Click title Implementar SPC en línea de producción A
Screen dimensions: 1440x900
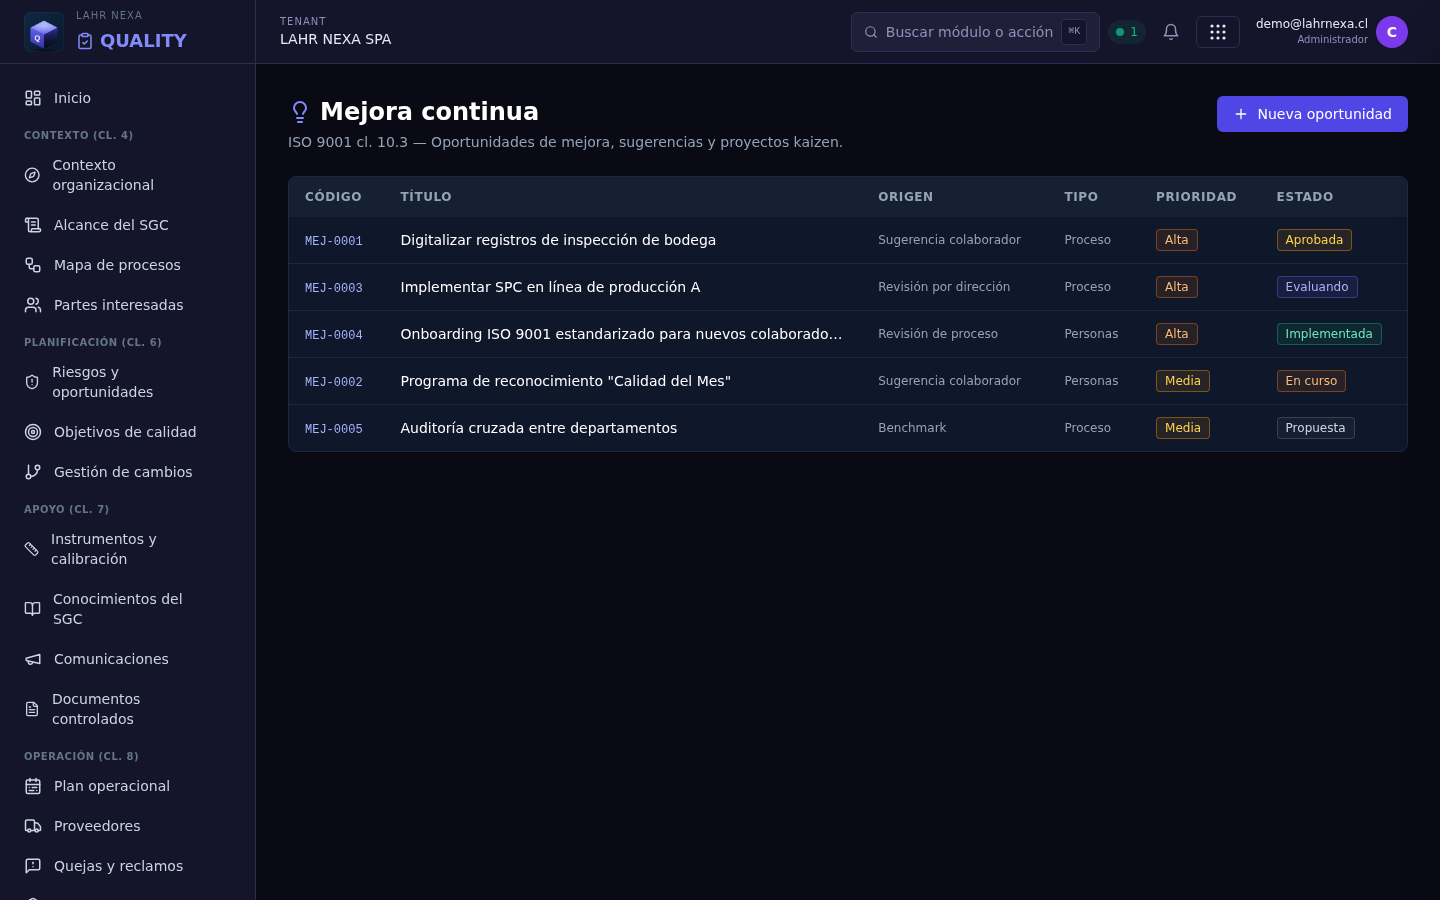(x=550, y=287)
